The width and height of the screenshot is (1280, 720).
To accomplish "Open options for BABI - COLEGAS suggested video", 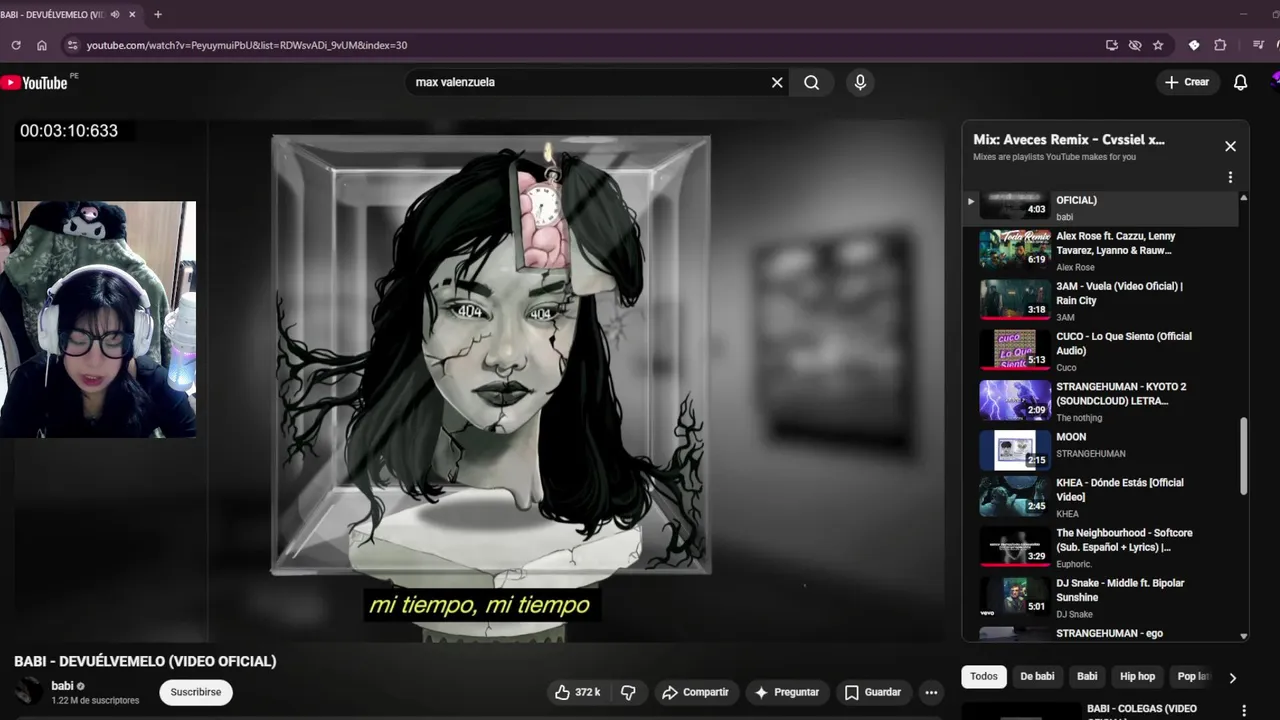I will pyautogui.click(x=1244, y=711).
